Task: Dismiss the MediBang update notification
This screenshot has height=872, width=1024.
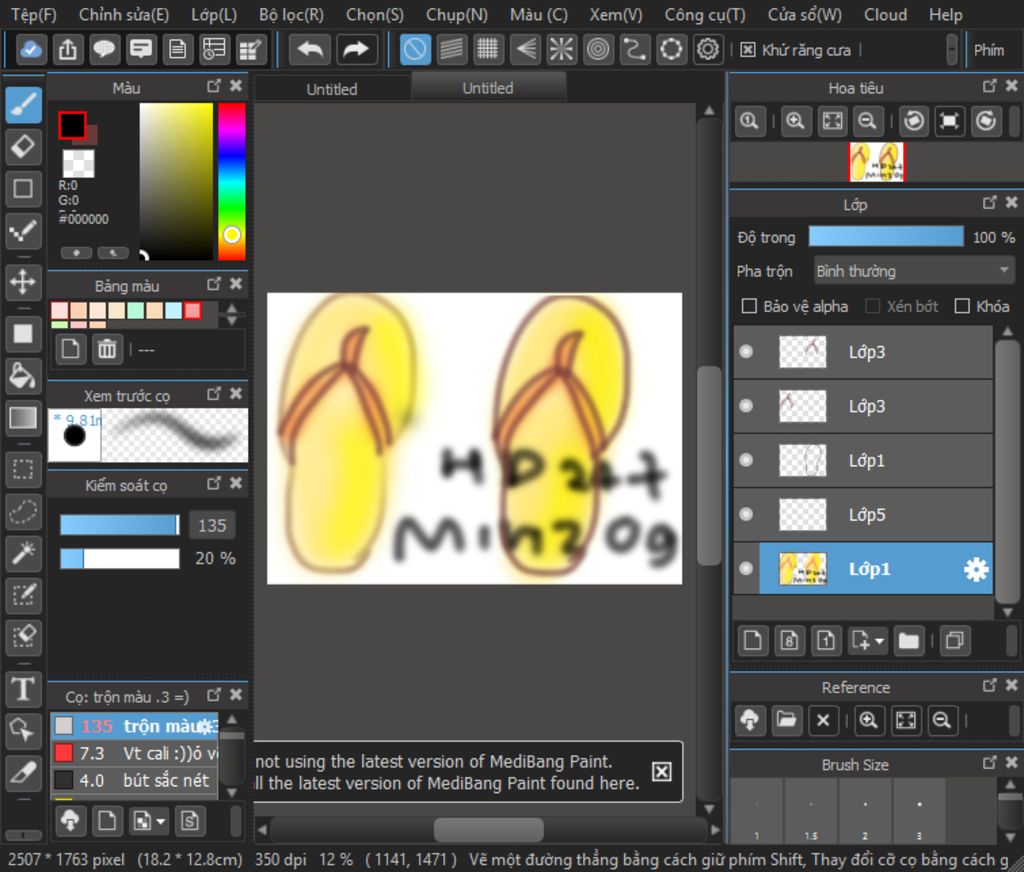Action: click(x=662, y=772)
